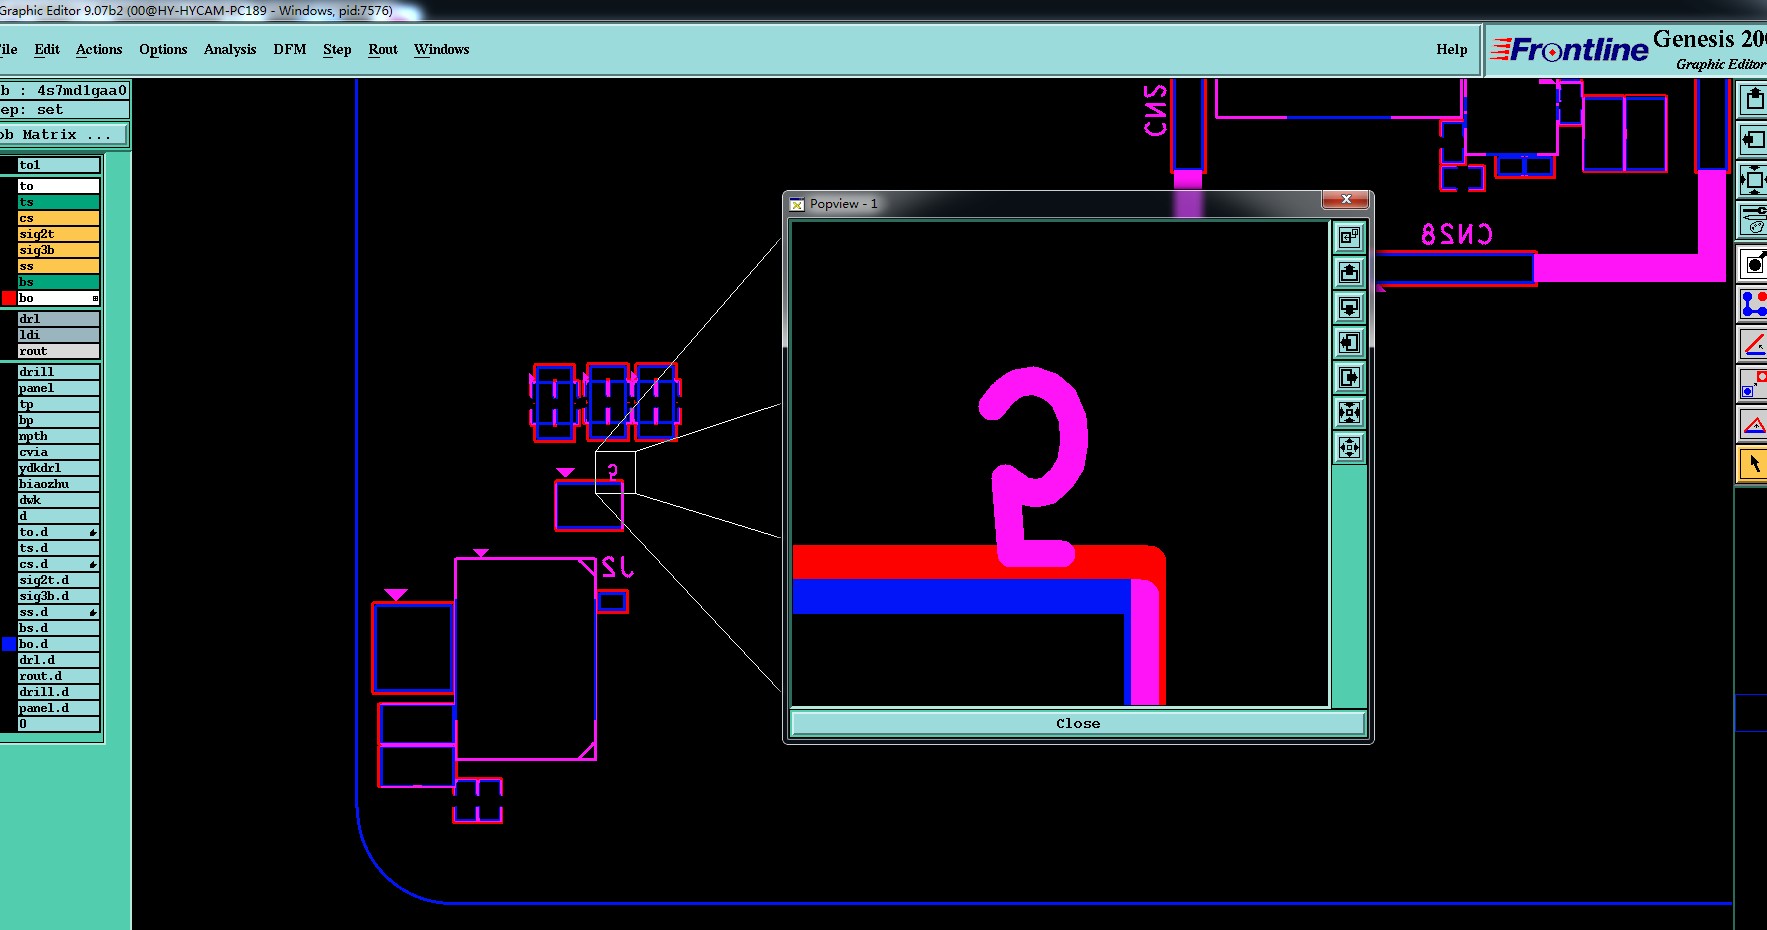Activate the arrow pointer select tool
Screen dimensions: 1767x930
(1754, 464)
